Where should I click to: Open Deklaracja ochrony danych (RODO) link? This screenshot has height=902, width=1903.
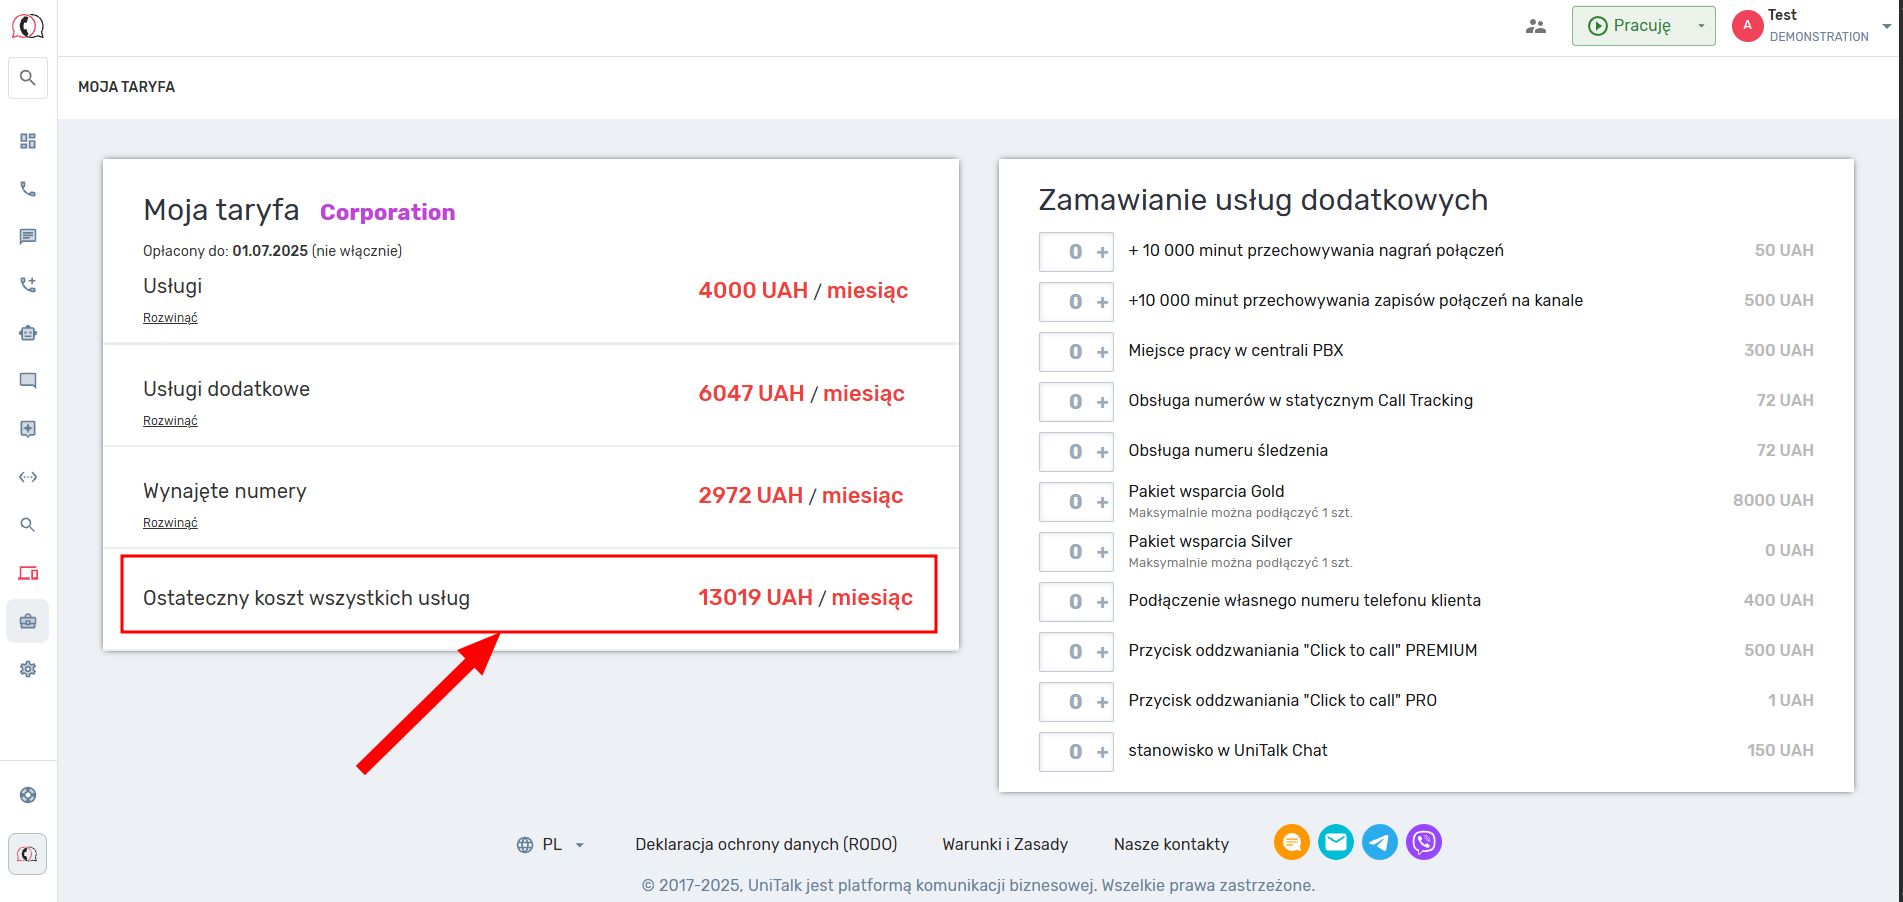click(x=766, y=845)
